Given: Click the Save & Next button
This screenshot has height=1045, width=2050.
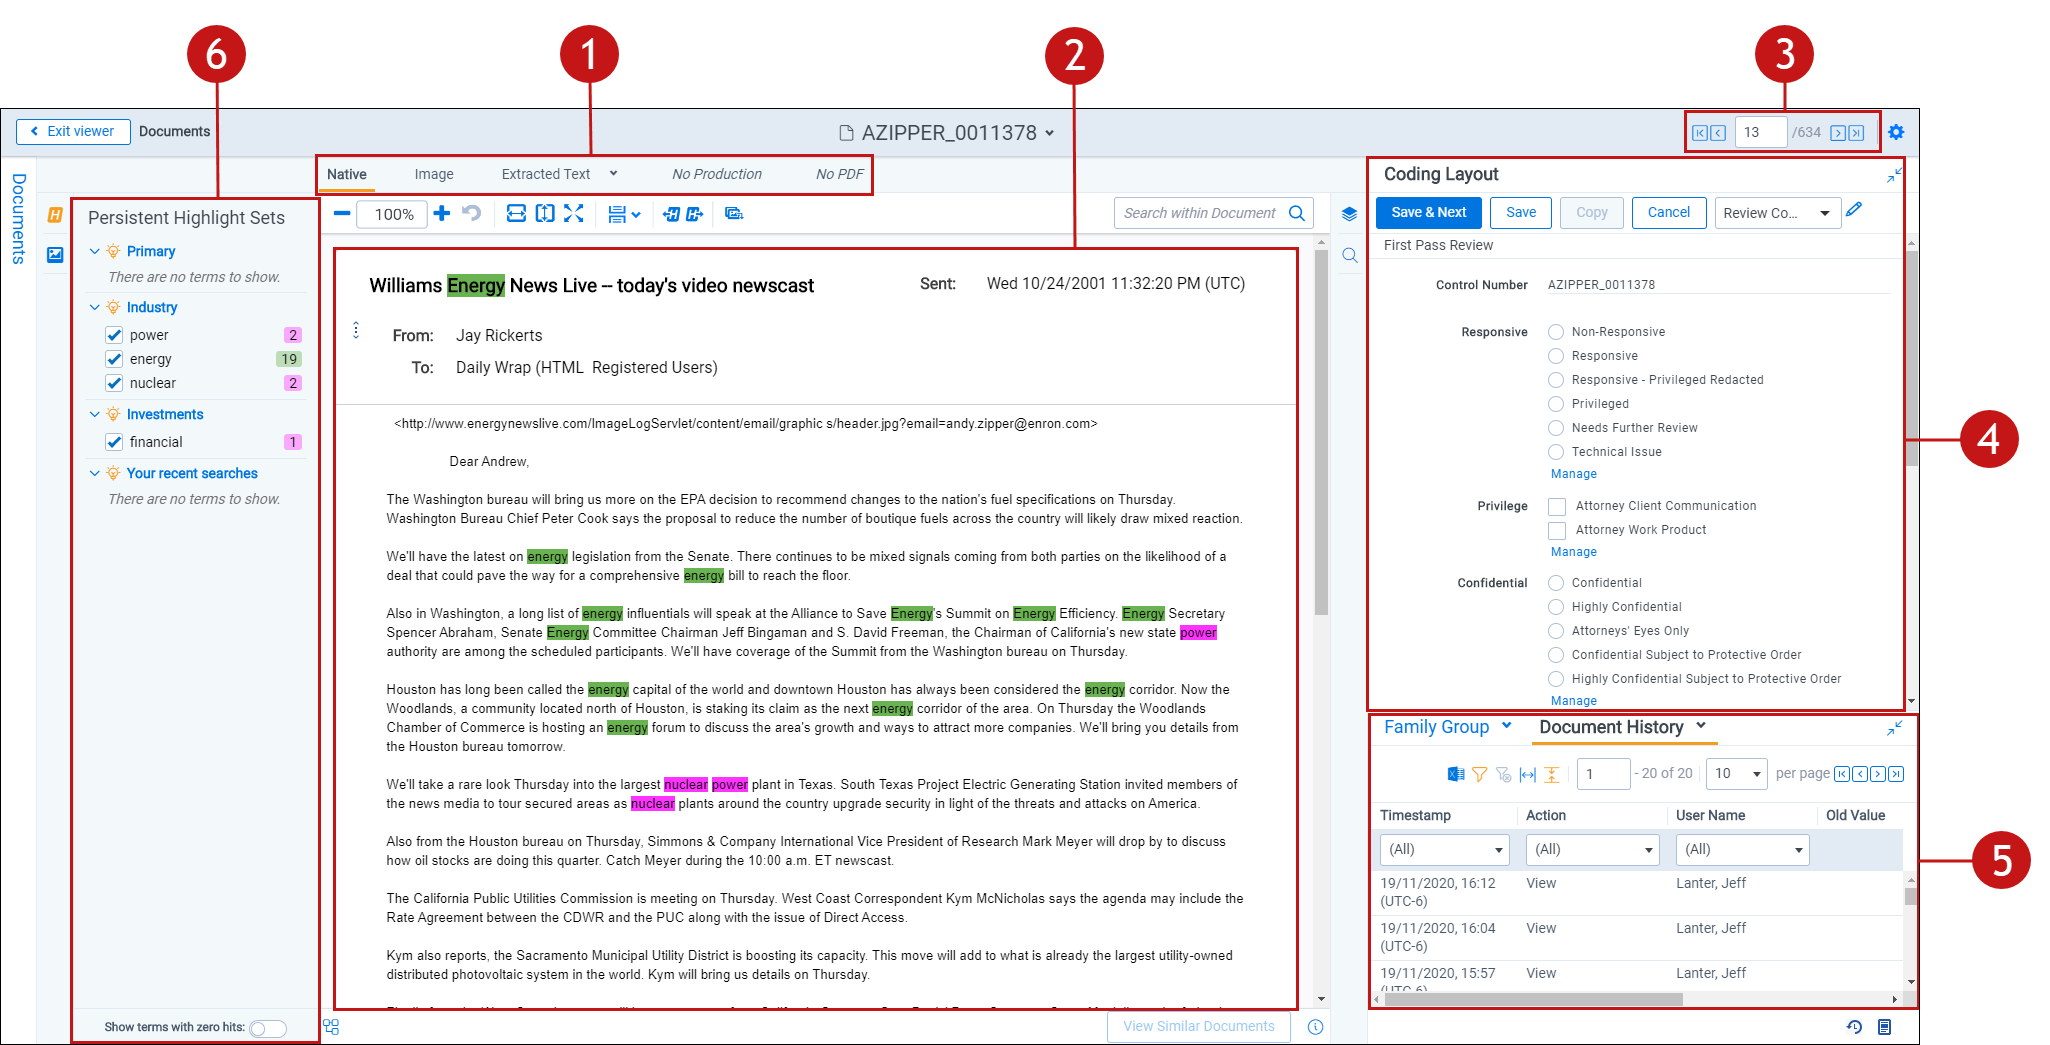Looking at the screenshot, I should coord(1428,213).
